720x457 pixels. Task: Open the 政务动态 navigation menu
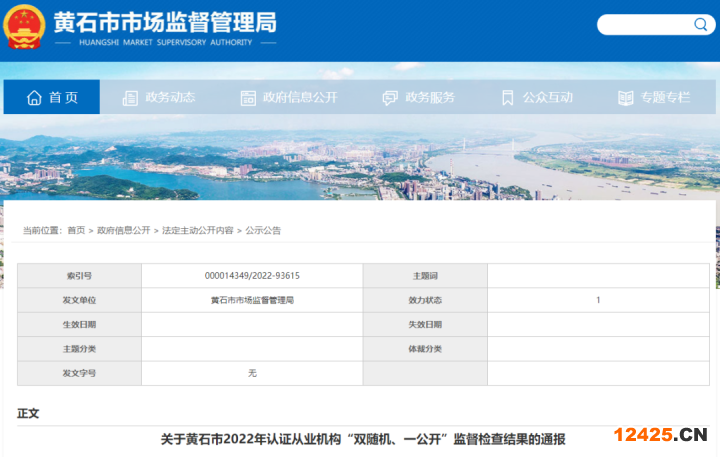click(x=170, y=98)
